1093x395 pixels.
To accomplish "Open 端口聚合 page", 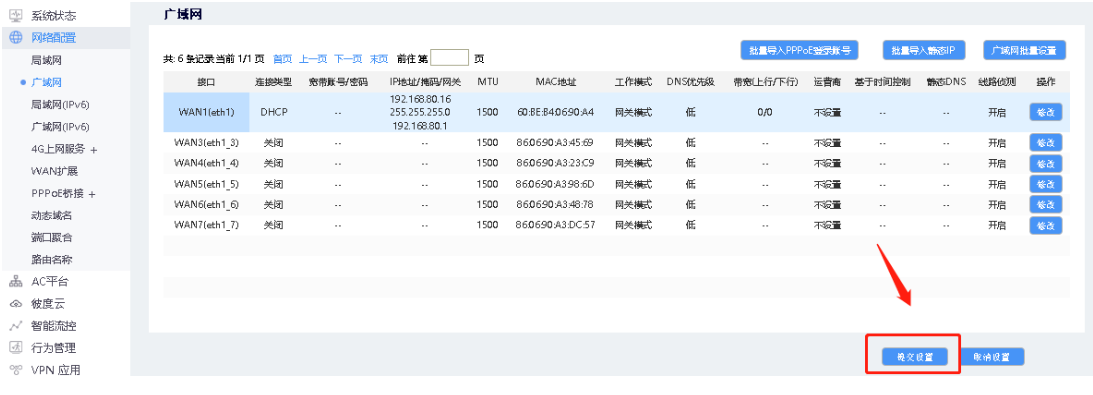I will coord(52,238).
